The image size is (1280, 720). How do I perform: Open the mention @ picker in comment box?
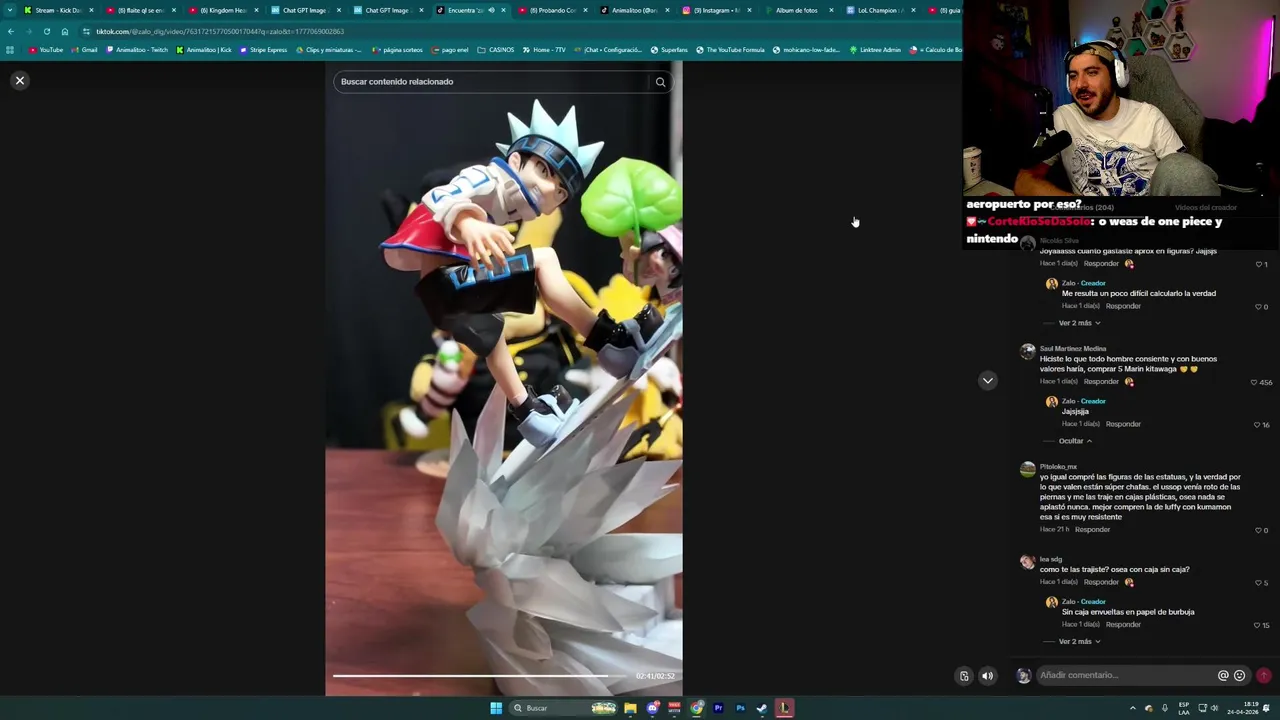[x=1223, y=675]
